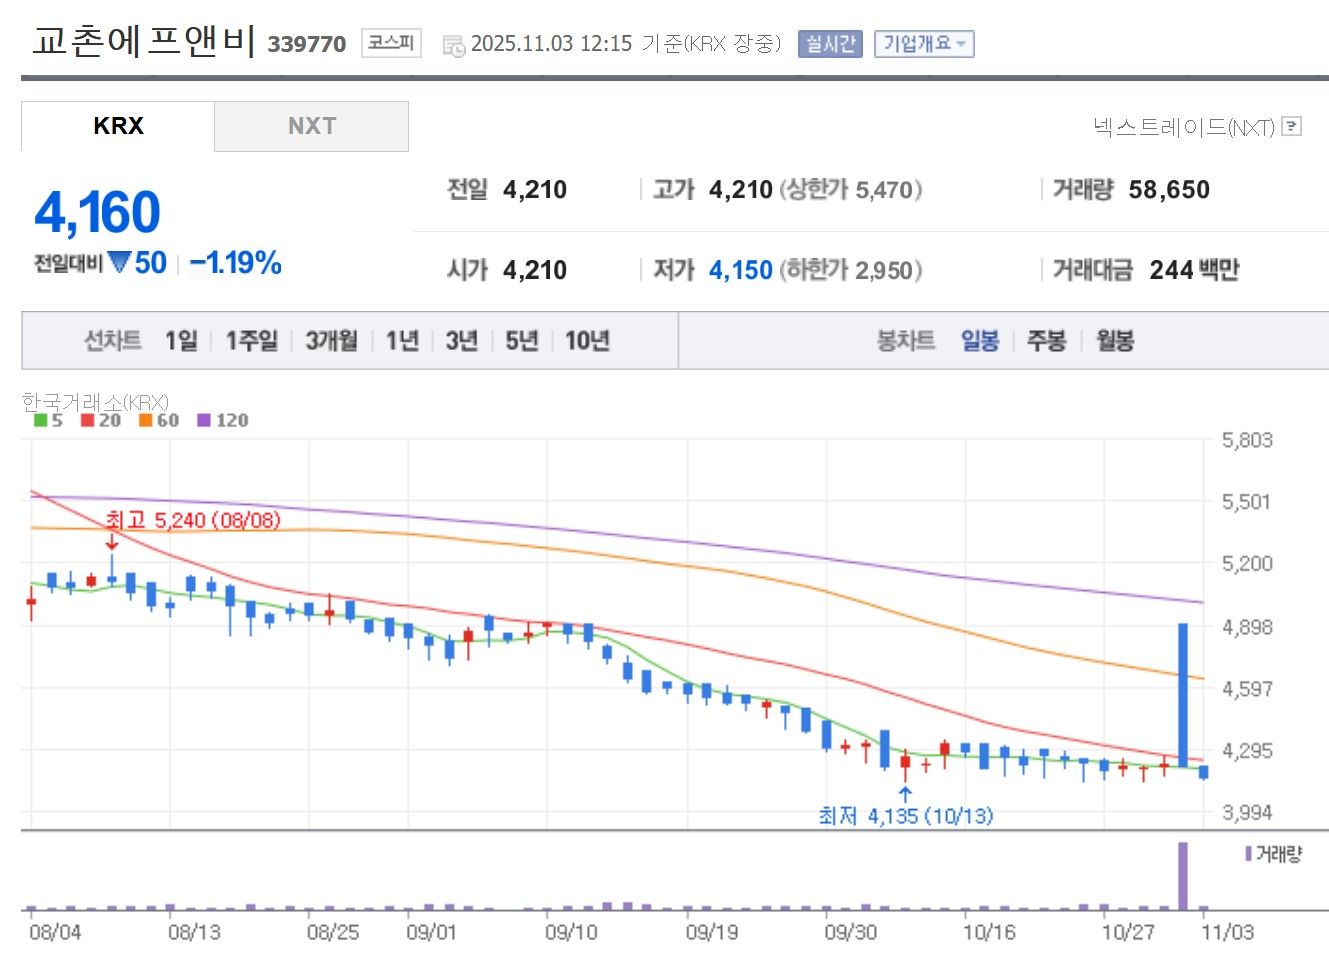Click the NXT help question mark icon
1329x968 pixels.
click(1291, 126)
